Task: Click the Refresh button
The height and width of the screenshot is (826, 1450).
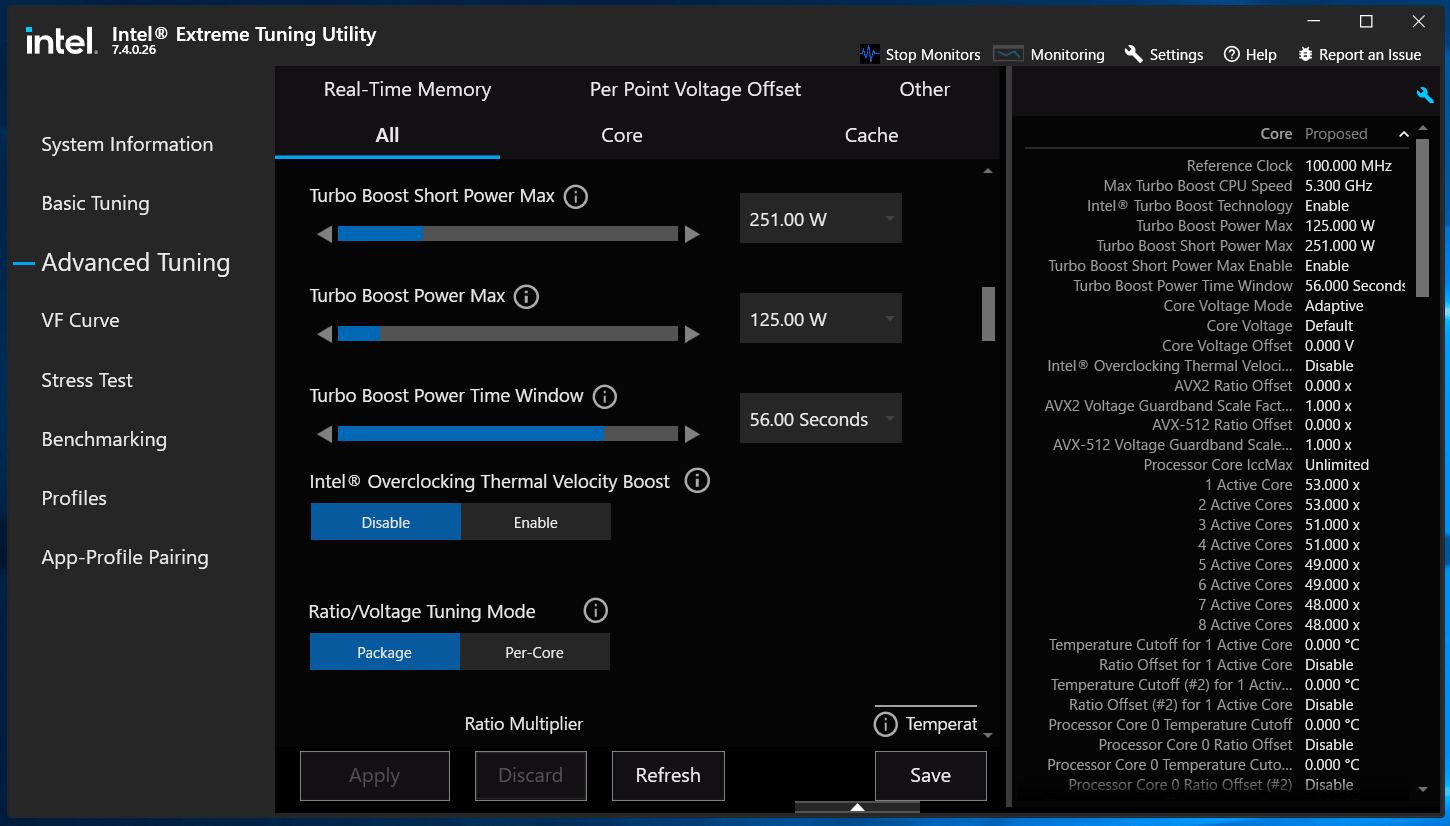Action: 668,775
